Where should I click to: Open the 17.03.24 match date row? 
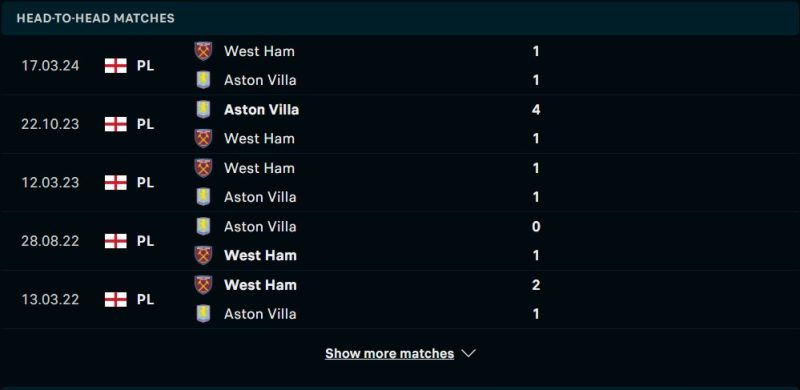[400, 66]
